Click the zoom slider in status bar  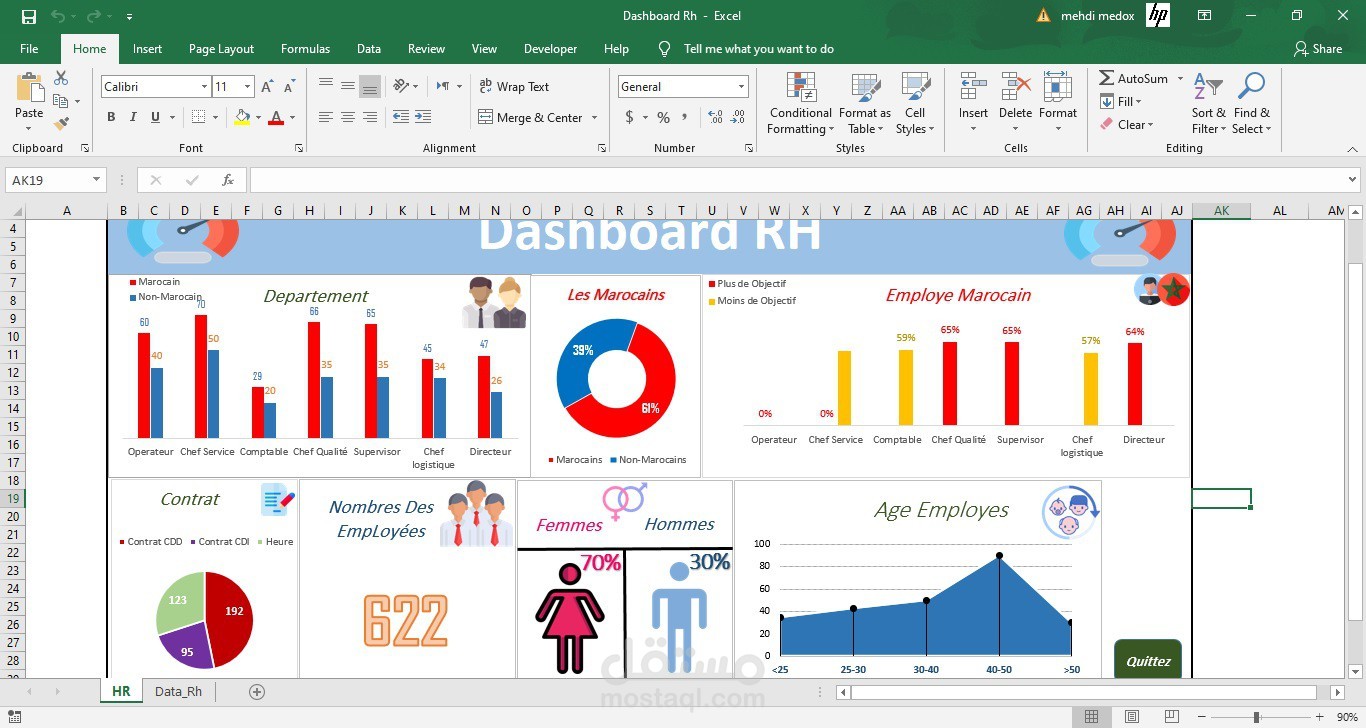click(1257, 717)
